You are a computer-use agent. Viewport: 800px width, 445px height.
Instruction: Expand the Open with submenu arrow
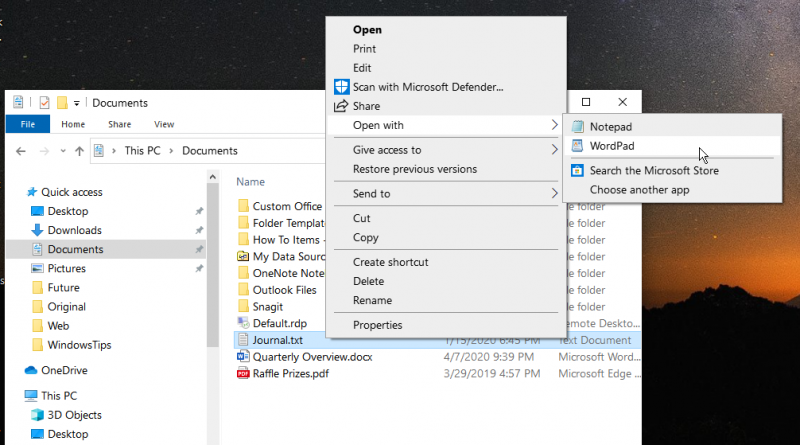coord(555,125)
